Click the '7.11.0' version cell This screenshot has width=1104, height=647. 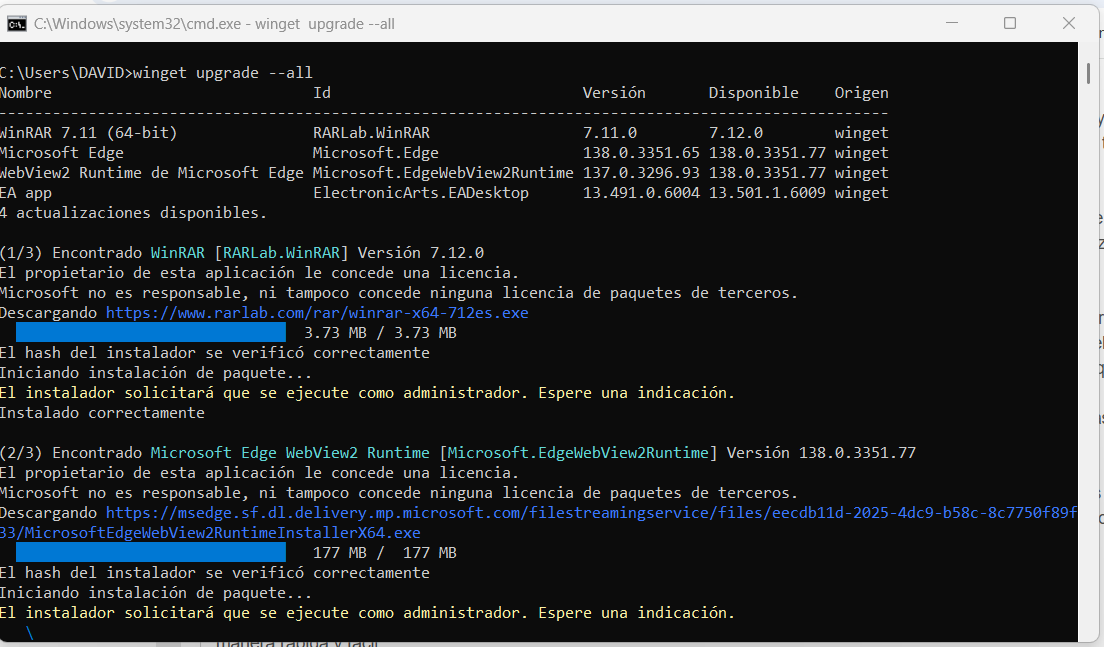click(610, 132)
